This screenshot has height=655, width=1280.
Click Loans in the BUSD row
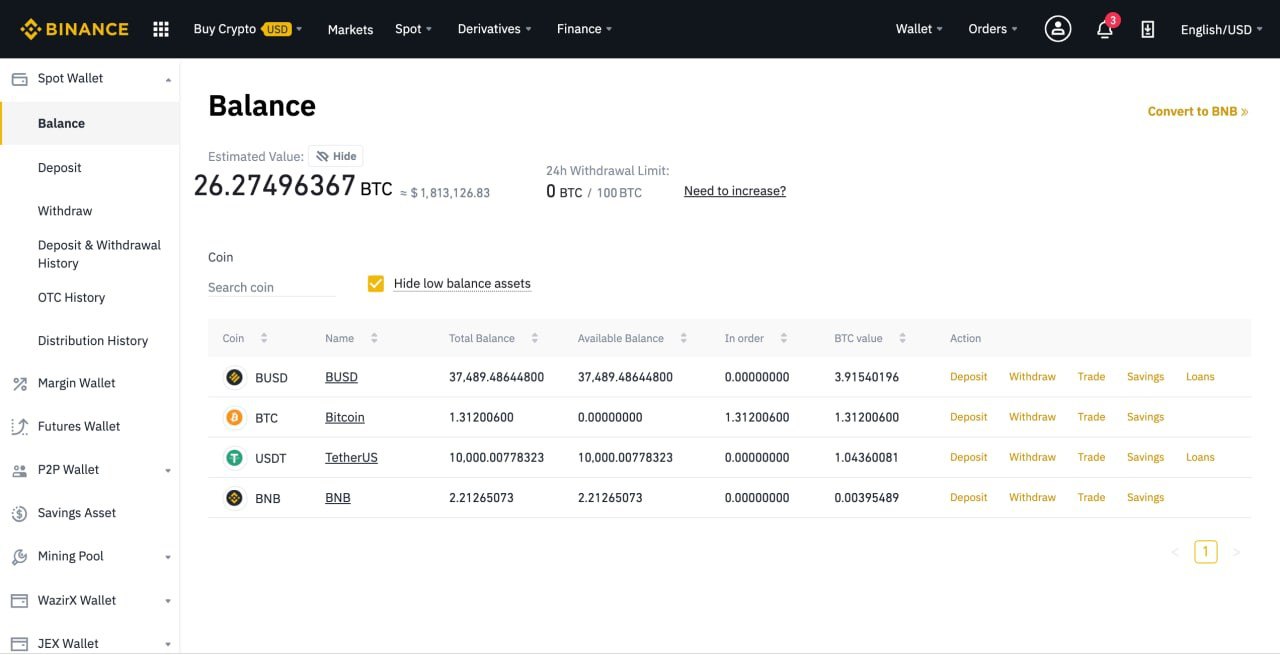click(x=1200, y=377)
